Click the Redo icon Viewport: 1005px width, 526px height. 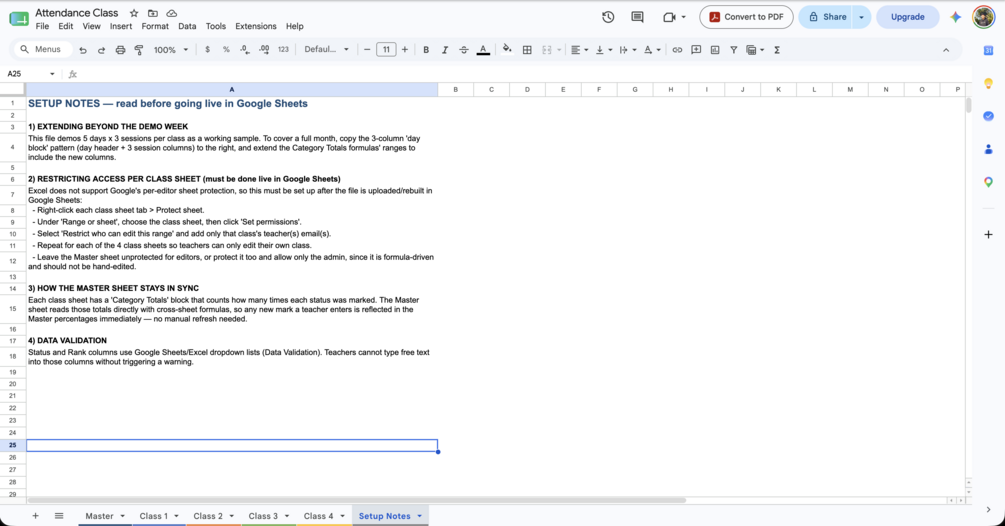tap(101, 50)
